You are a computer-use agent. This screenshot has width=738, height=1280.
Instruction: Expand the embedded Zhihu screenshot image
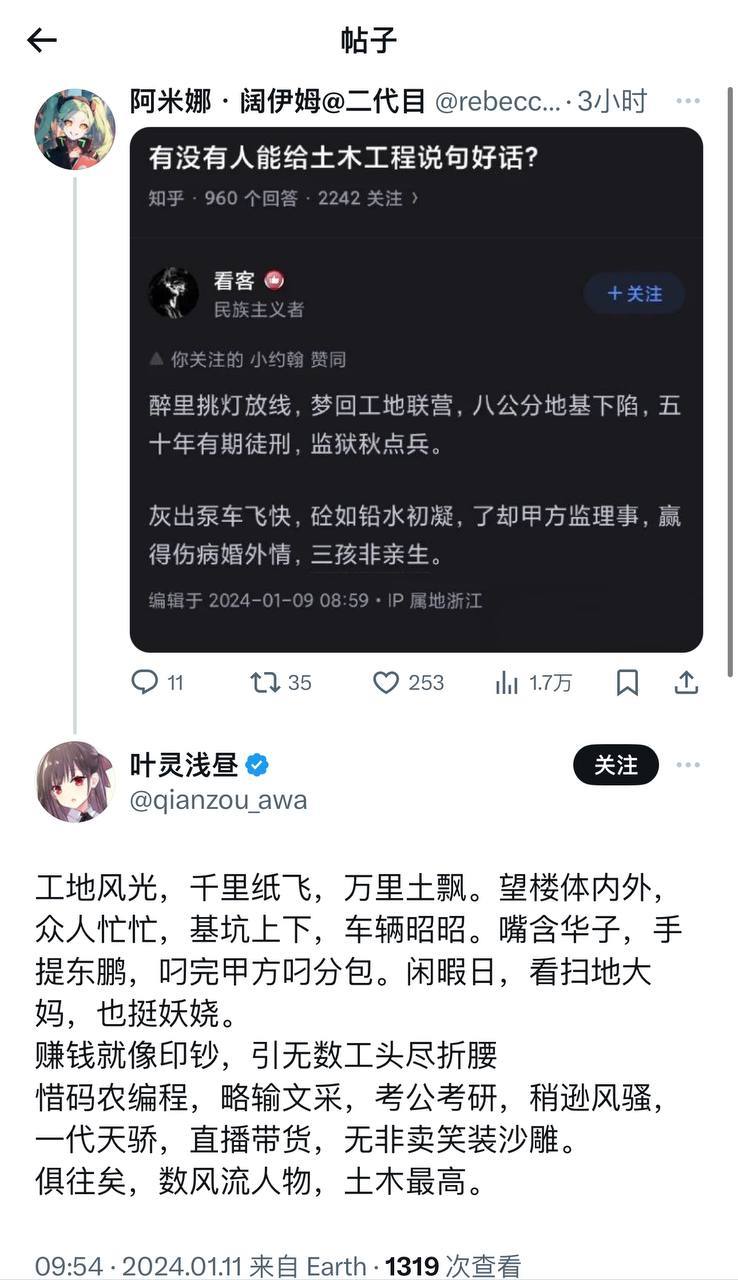[x=416, y=390]
